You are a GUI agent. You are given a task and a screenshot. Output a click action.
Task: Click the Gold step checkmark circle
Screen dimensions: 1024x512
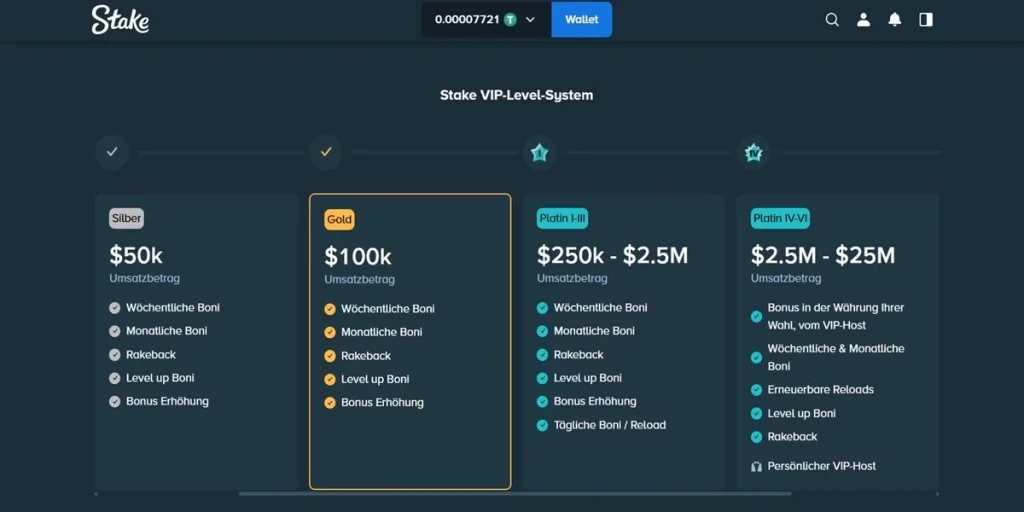(x=327, y=152)
